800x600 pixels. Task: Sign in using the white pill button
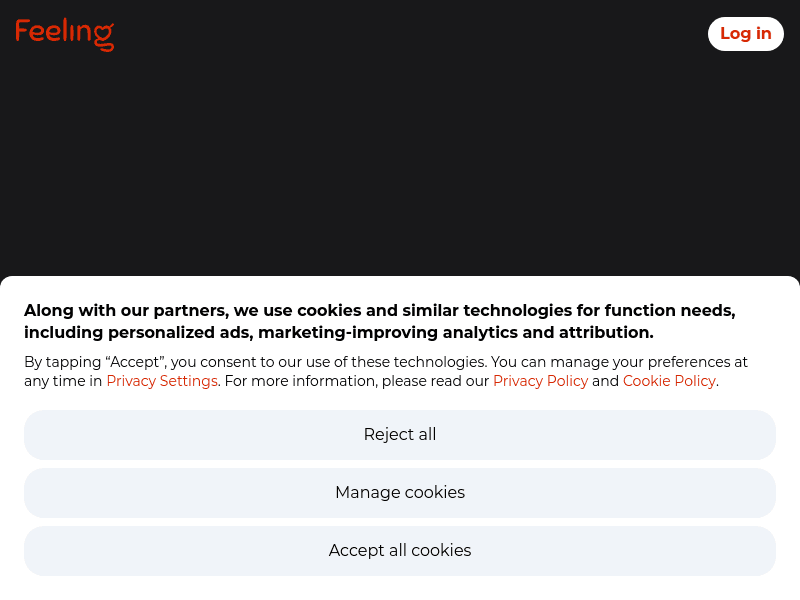745,34
